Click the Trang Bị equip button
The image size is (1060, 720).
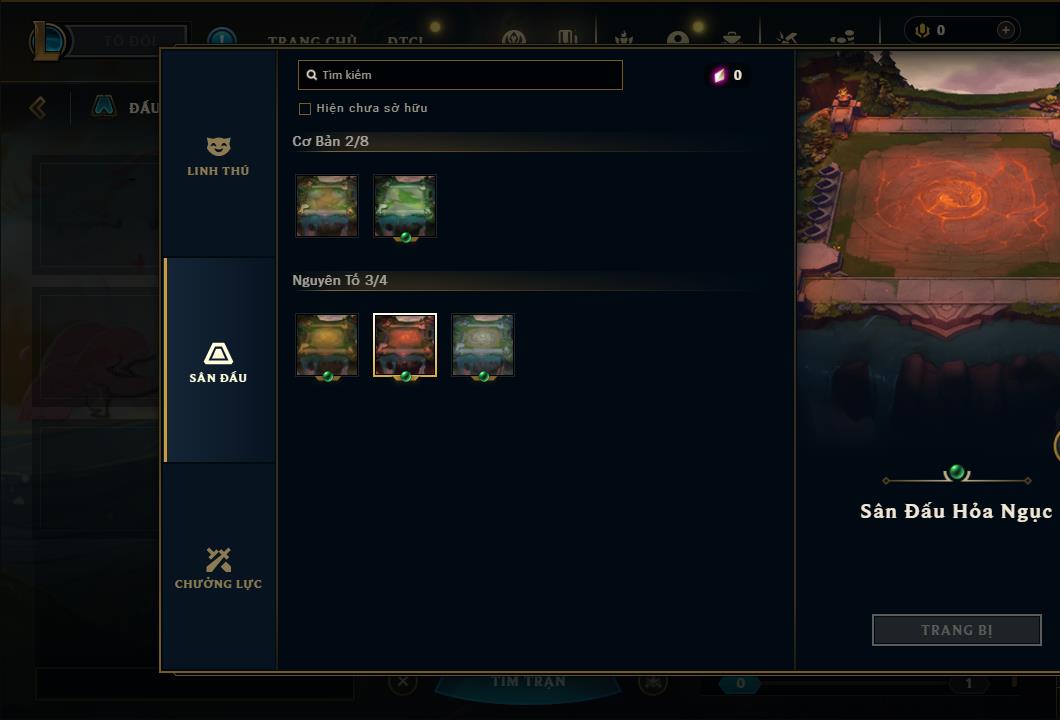(x=957, y=630)
